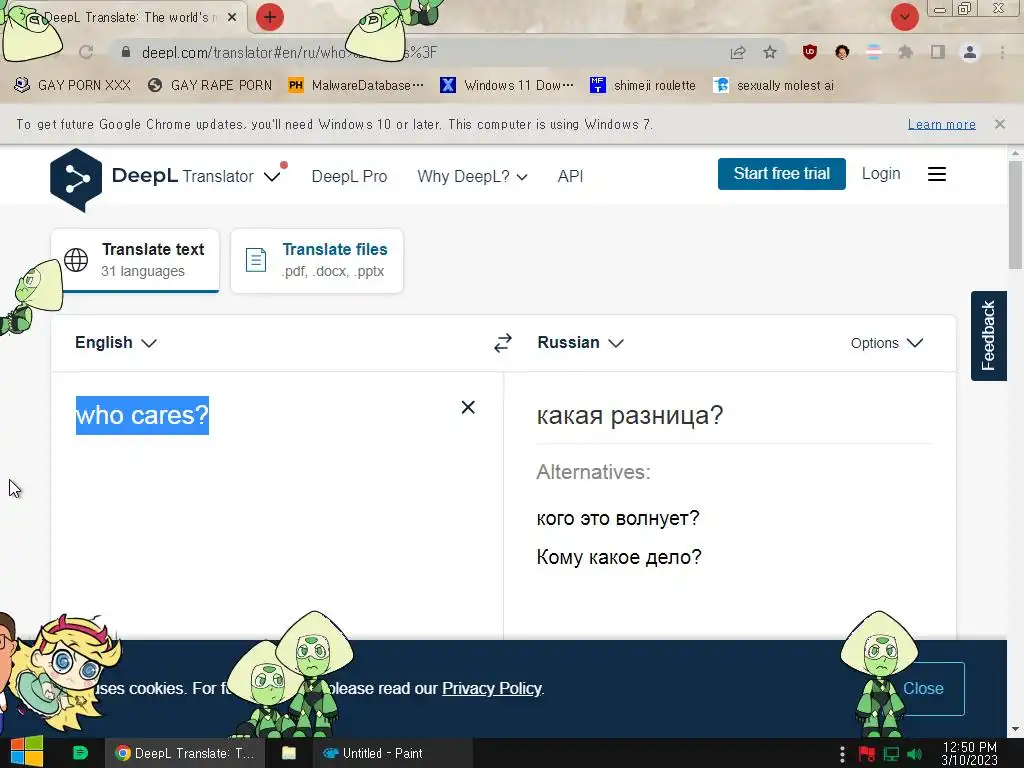Viewport: 1024px width, 768px height.
Task: Click the document icon in Translate files
Action: (x=255, y=260)
